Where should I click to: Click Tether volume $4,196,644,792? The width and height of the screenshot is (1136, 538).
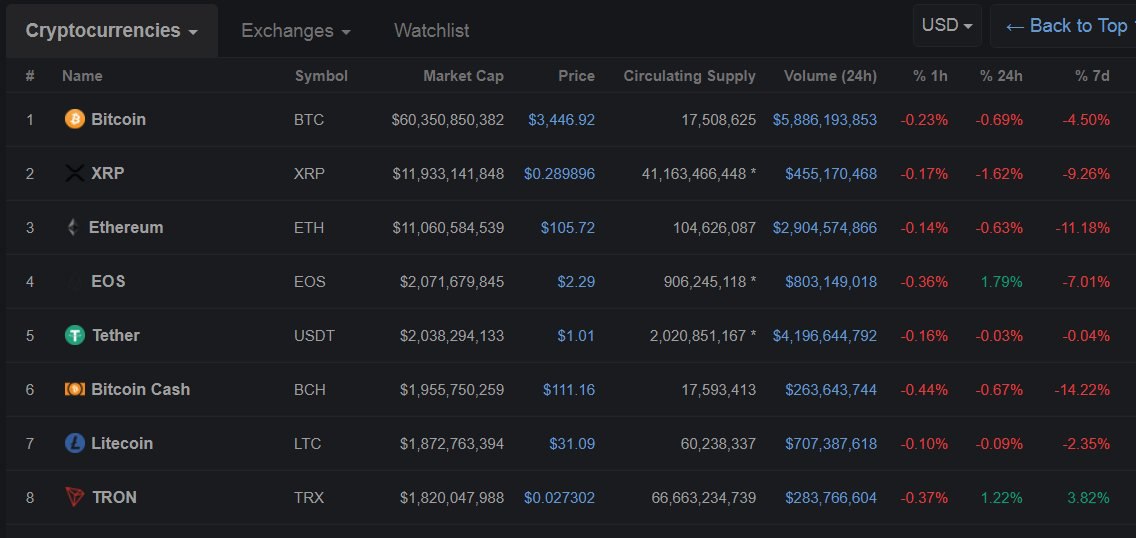[824, 335]
